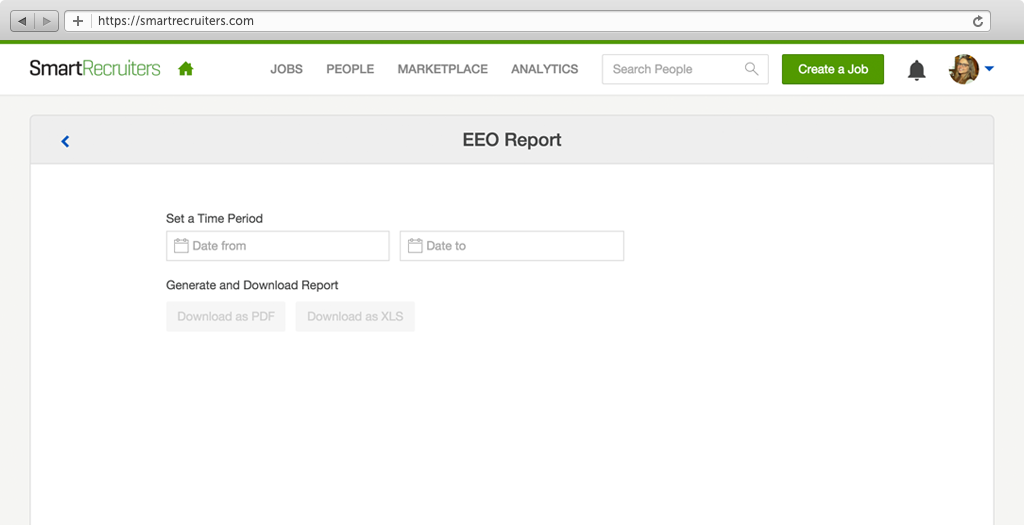The width and height of the screenshot is (1024, 525).
Task: Open the ANALYTICS menu
Action: [x=545, y=69]
